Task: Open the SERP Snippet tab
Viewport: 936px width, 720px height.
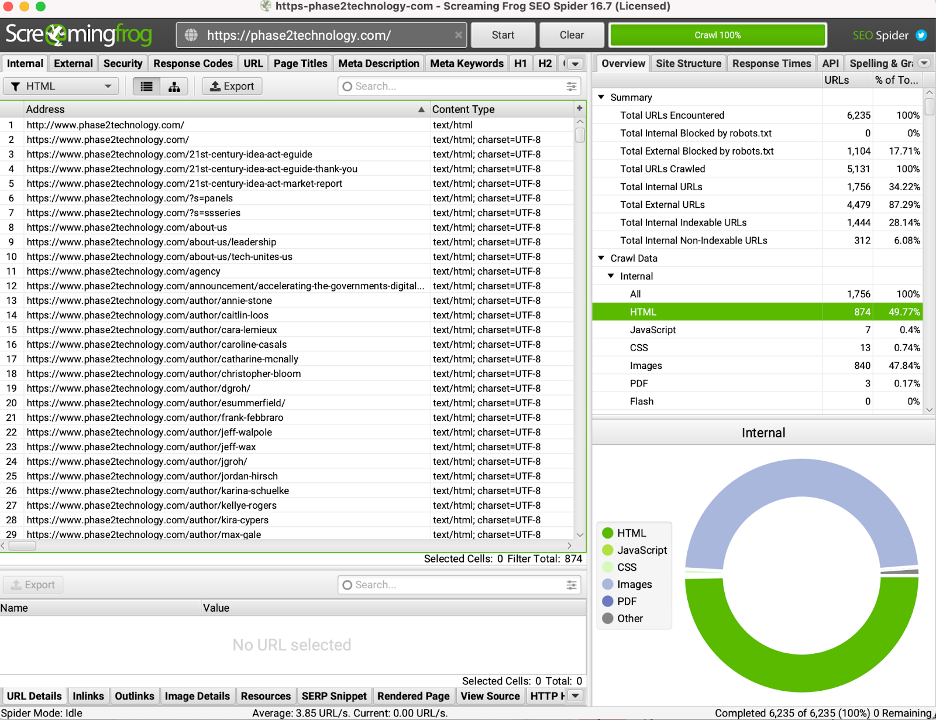Action: (x=334, y=696)
